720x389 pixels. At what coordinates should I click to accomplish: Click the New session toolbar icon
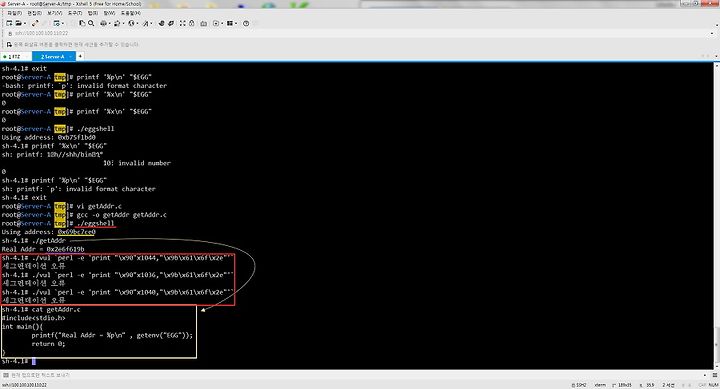point(9,23)
